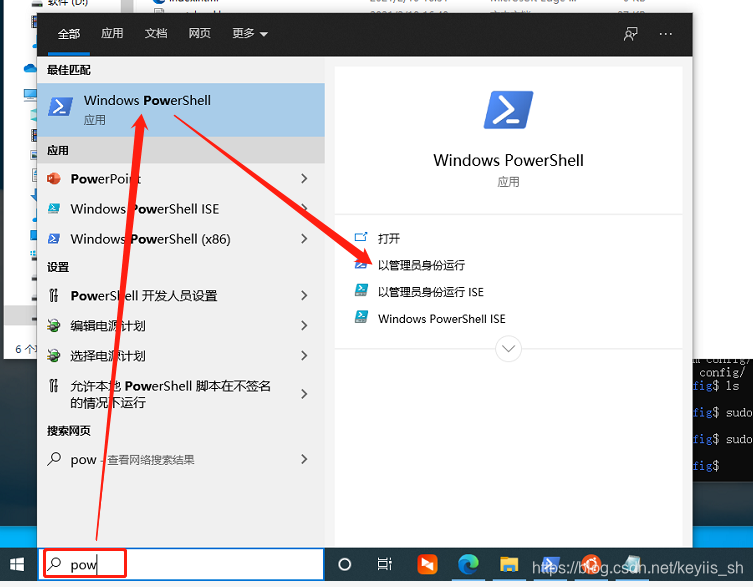Switch to the 全部 tab

[x=69, y=34]
